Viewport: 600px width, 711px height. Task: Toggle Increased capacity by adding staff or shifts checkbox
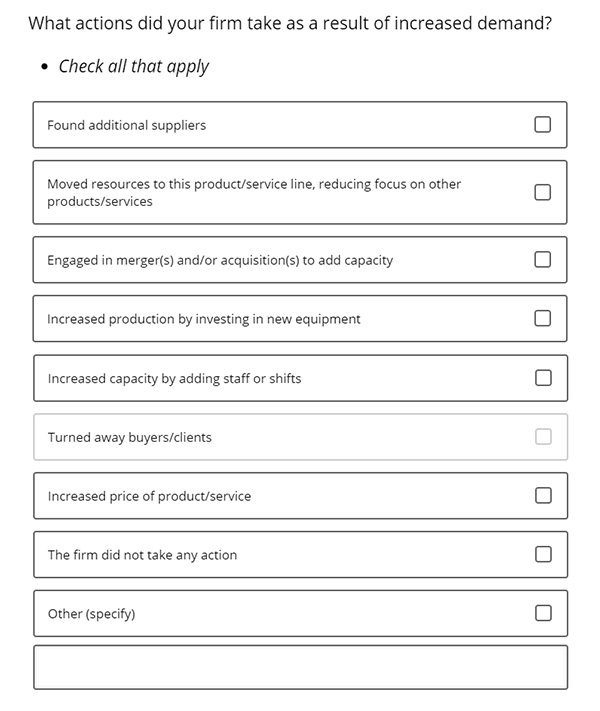543,378
